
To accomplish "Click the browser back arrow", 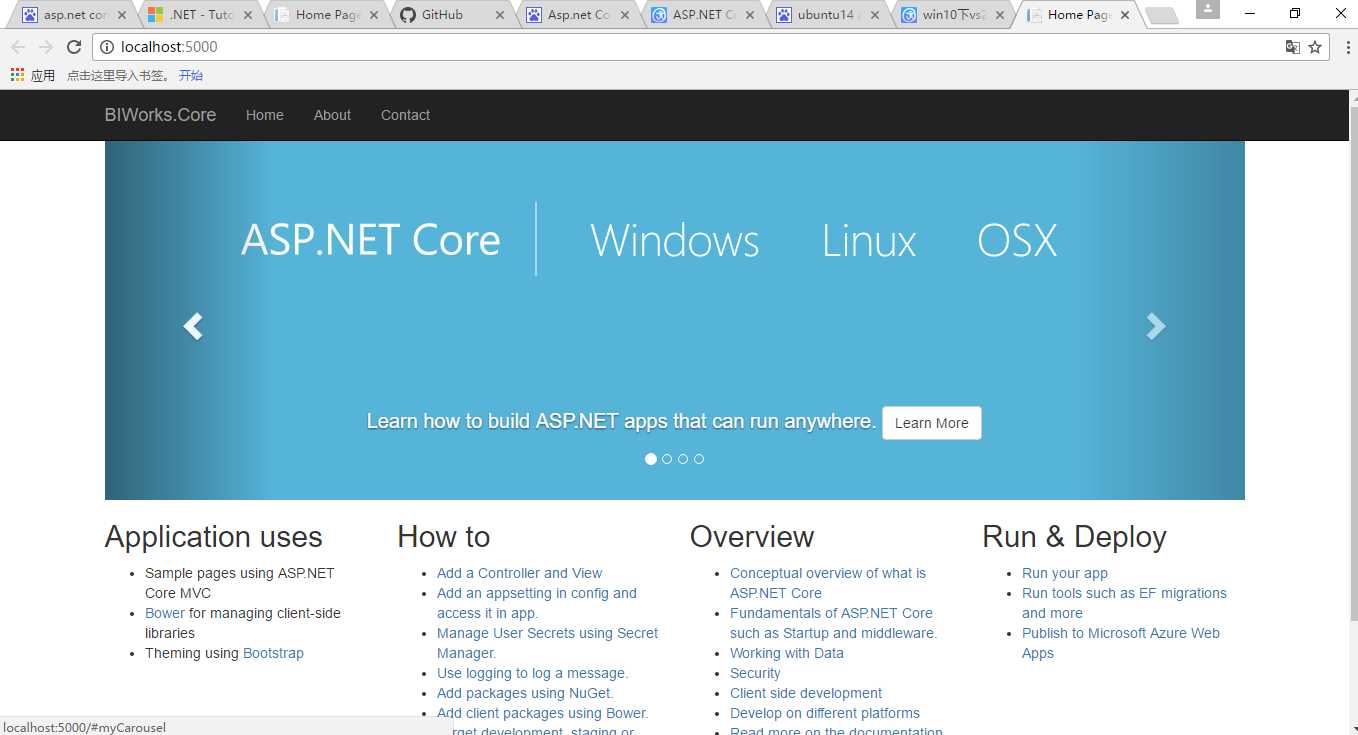I will [x=18, y=47].
